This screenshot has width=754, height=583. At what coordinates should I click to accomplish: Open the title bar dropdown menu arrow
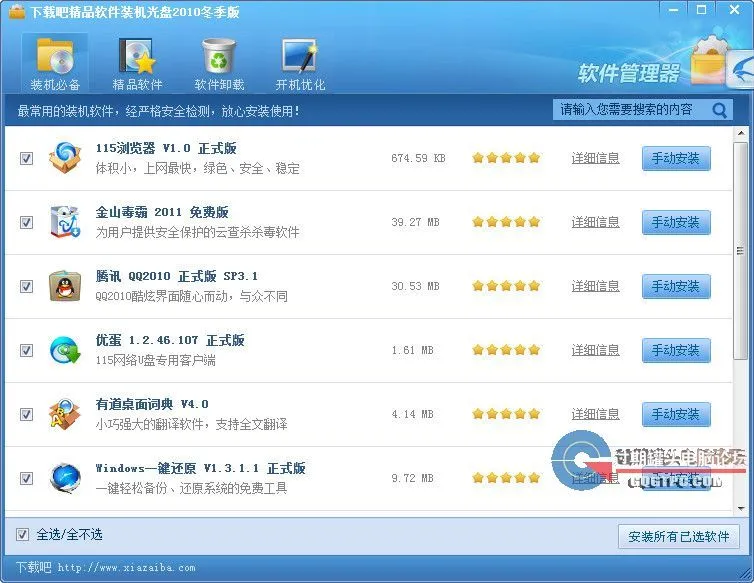673,10
